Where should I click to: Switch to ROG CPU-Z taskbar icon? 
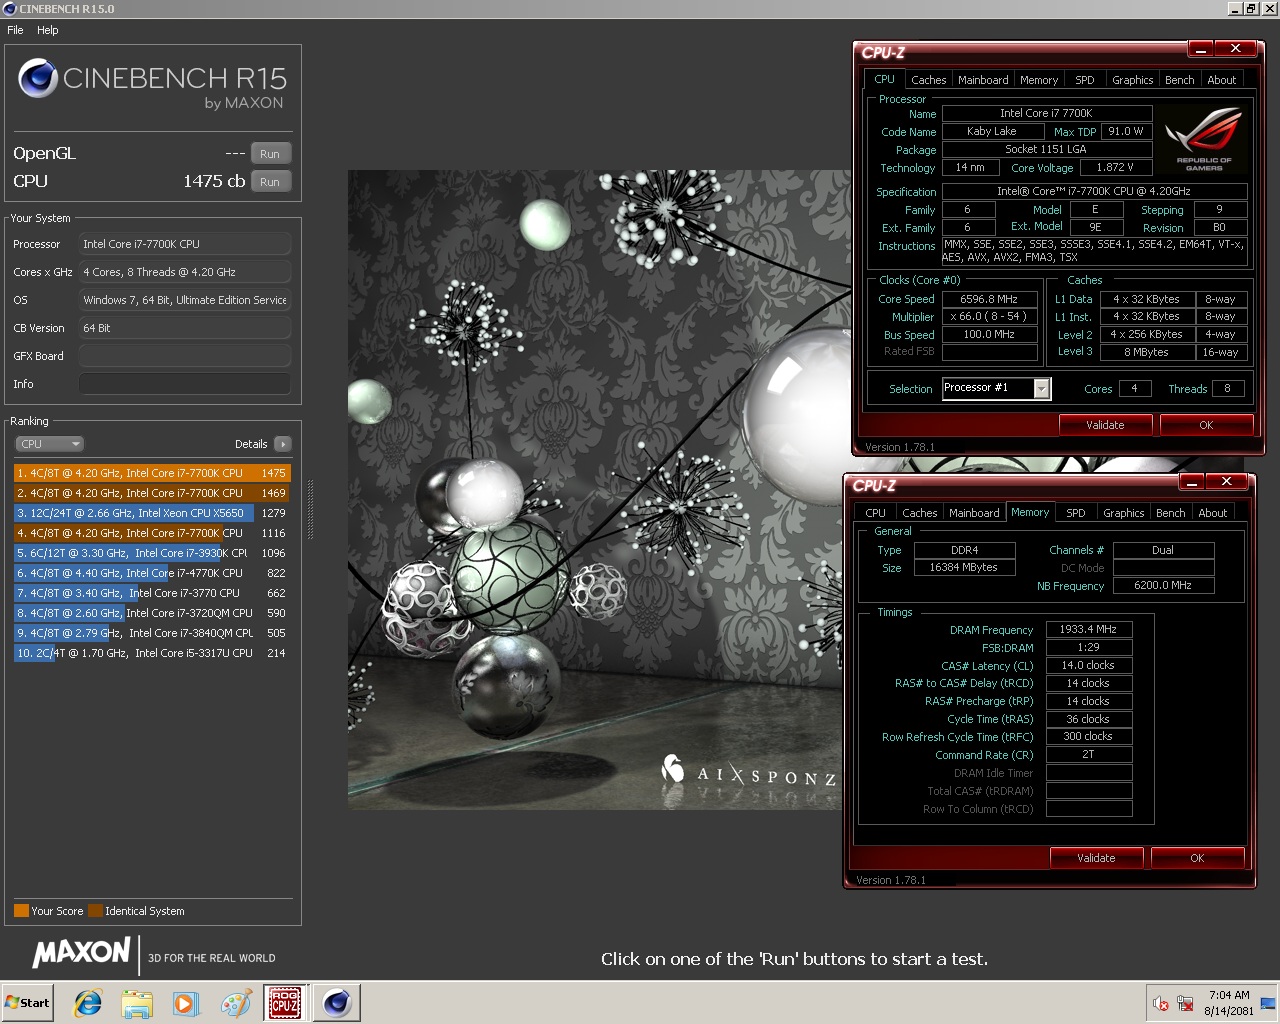coord(285,1003)
